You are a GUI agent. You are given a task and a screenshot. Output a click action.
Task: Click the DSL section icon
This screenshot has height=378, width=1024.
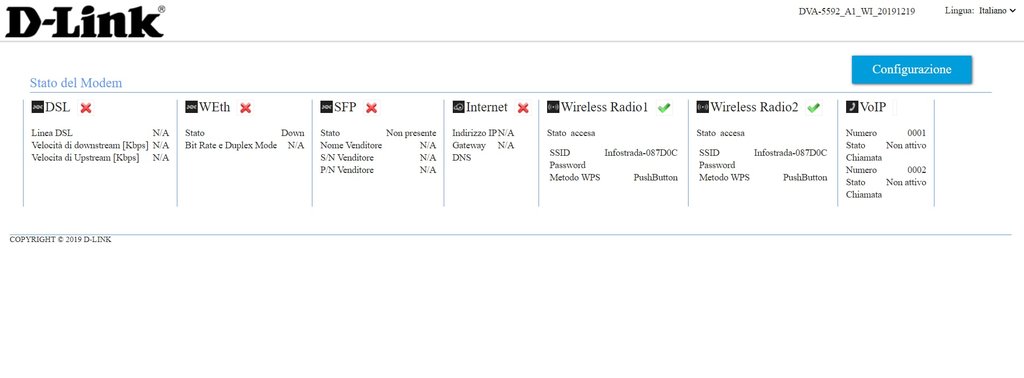pyautogui.click(x=38, y=107)
